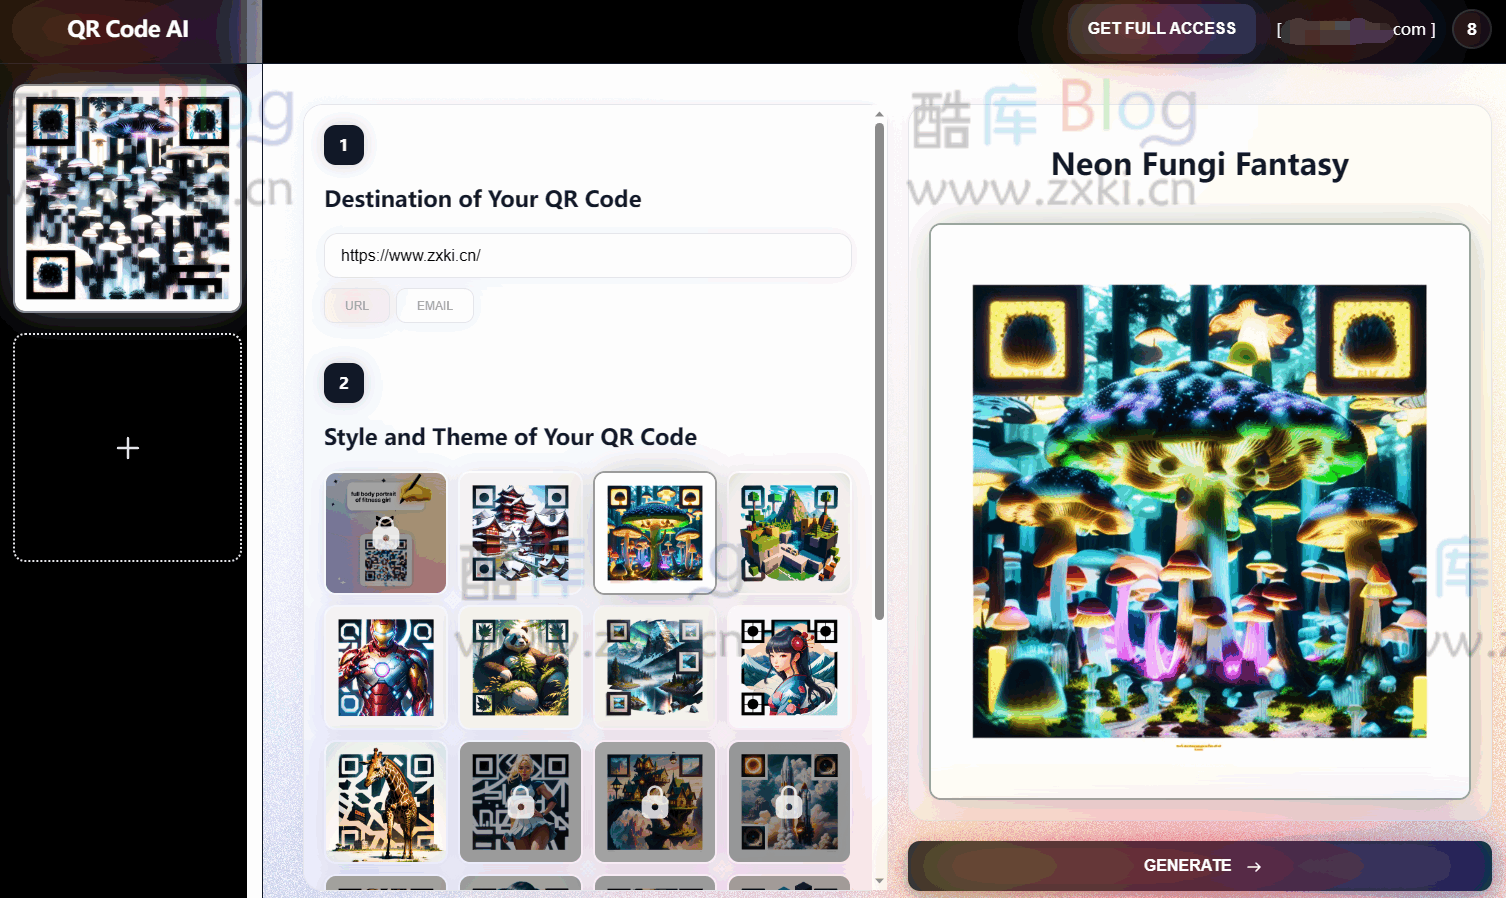Screen dimensions: 1506x898
Task: Select the fitness girl portrait style
Action: click(x=385, y=533)
